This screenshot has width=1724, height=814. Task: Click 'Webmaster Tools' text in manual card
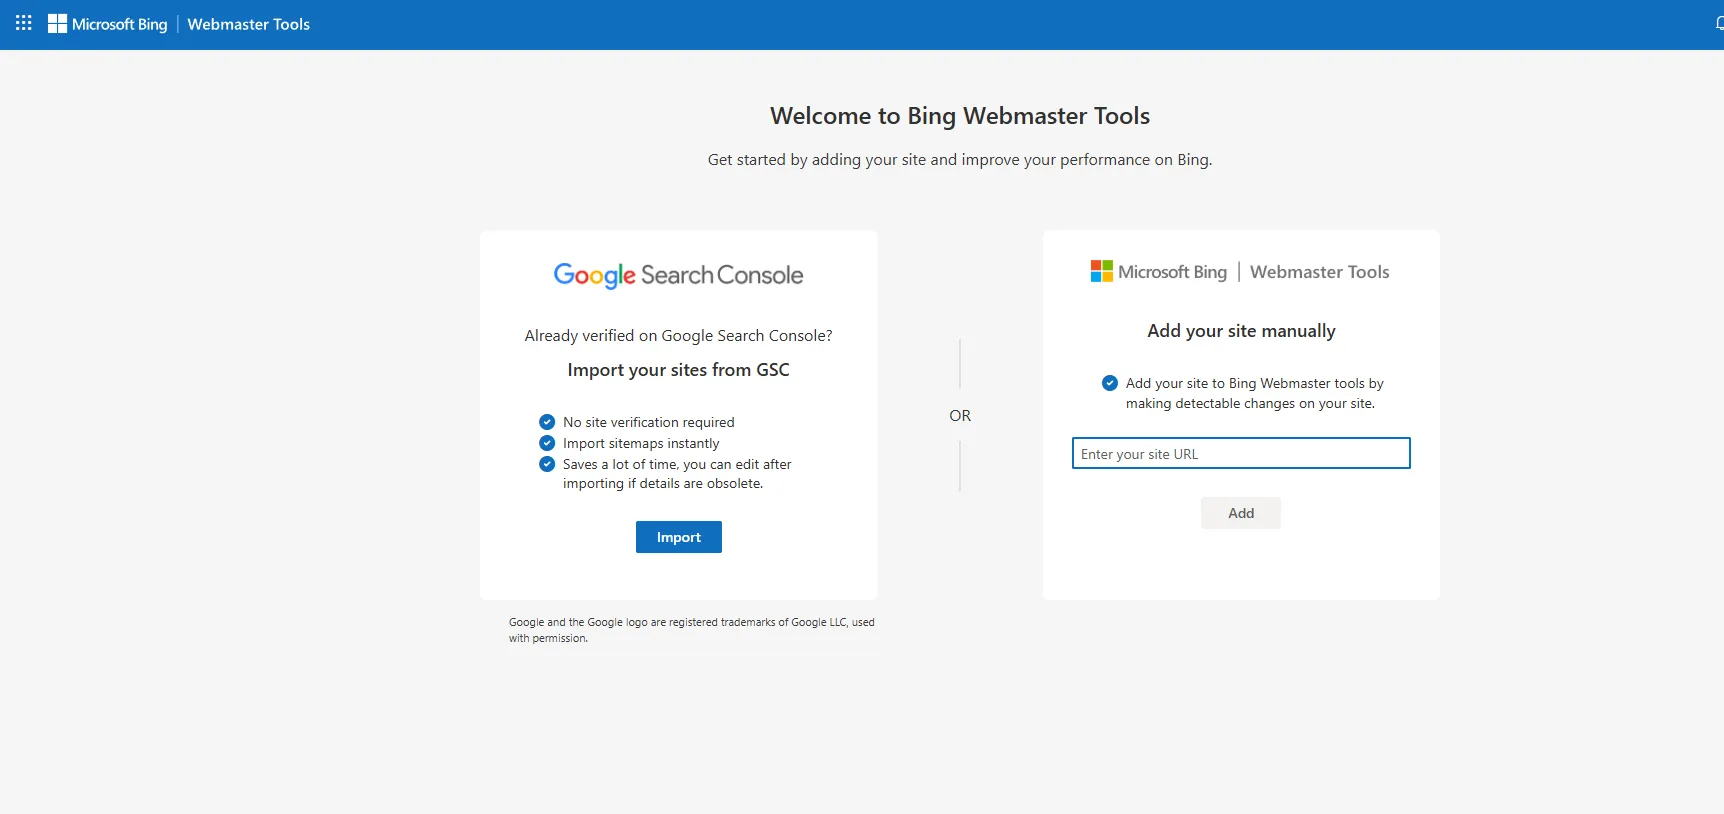pyautogui.click(x=1320, y=272)
